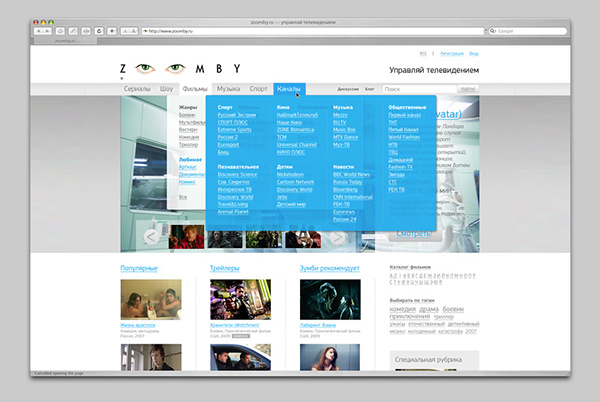Click the Safari URL address field
The height and width of the screenshot is (402, 600).
(313, 31)
